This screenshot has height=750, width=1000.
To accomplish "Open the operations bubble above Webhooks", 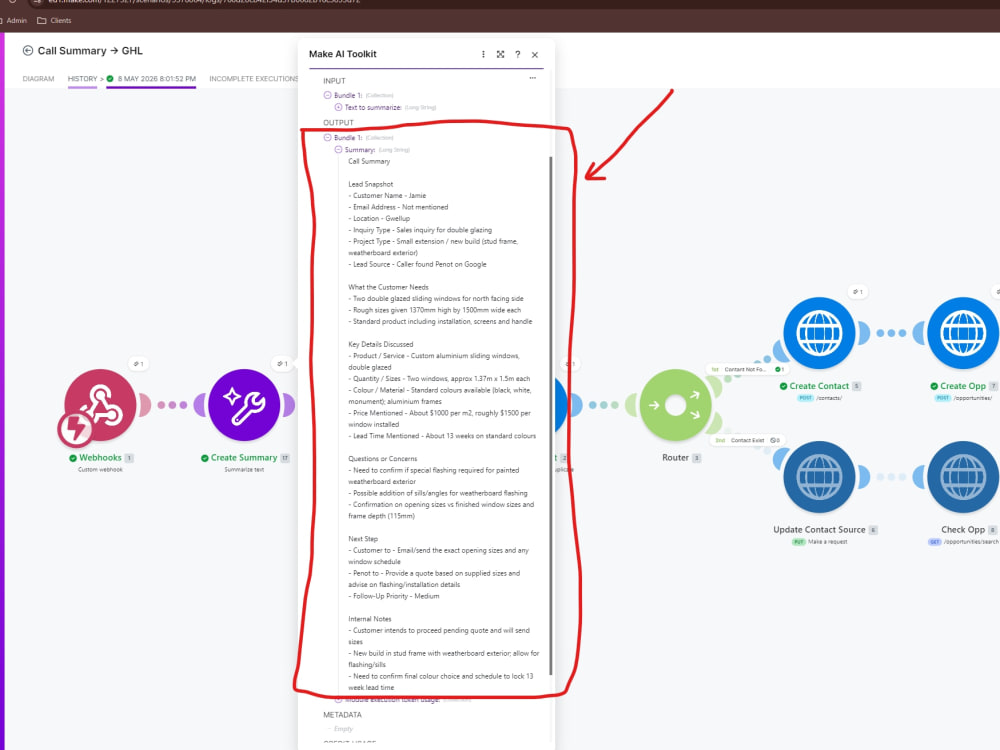I will point(138,364).
